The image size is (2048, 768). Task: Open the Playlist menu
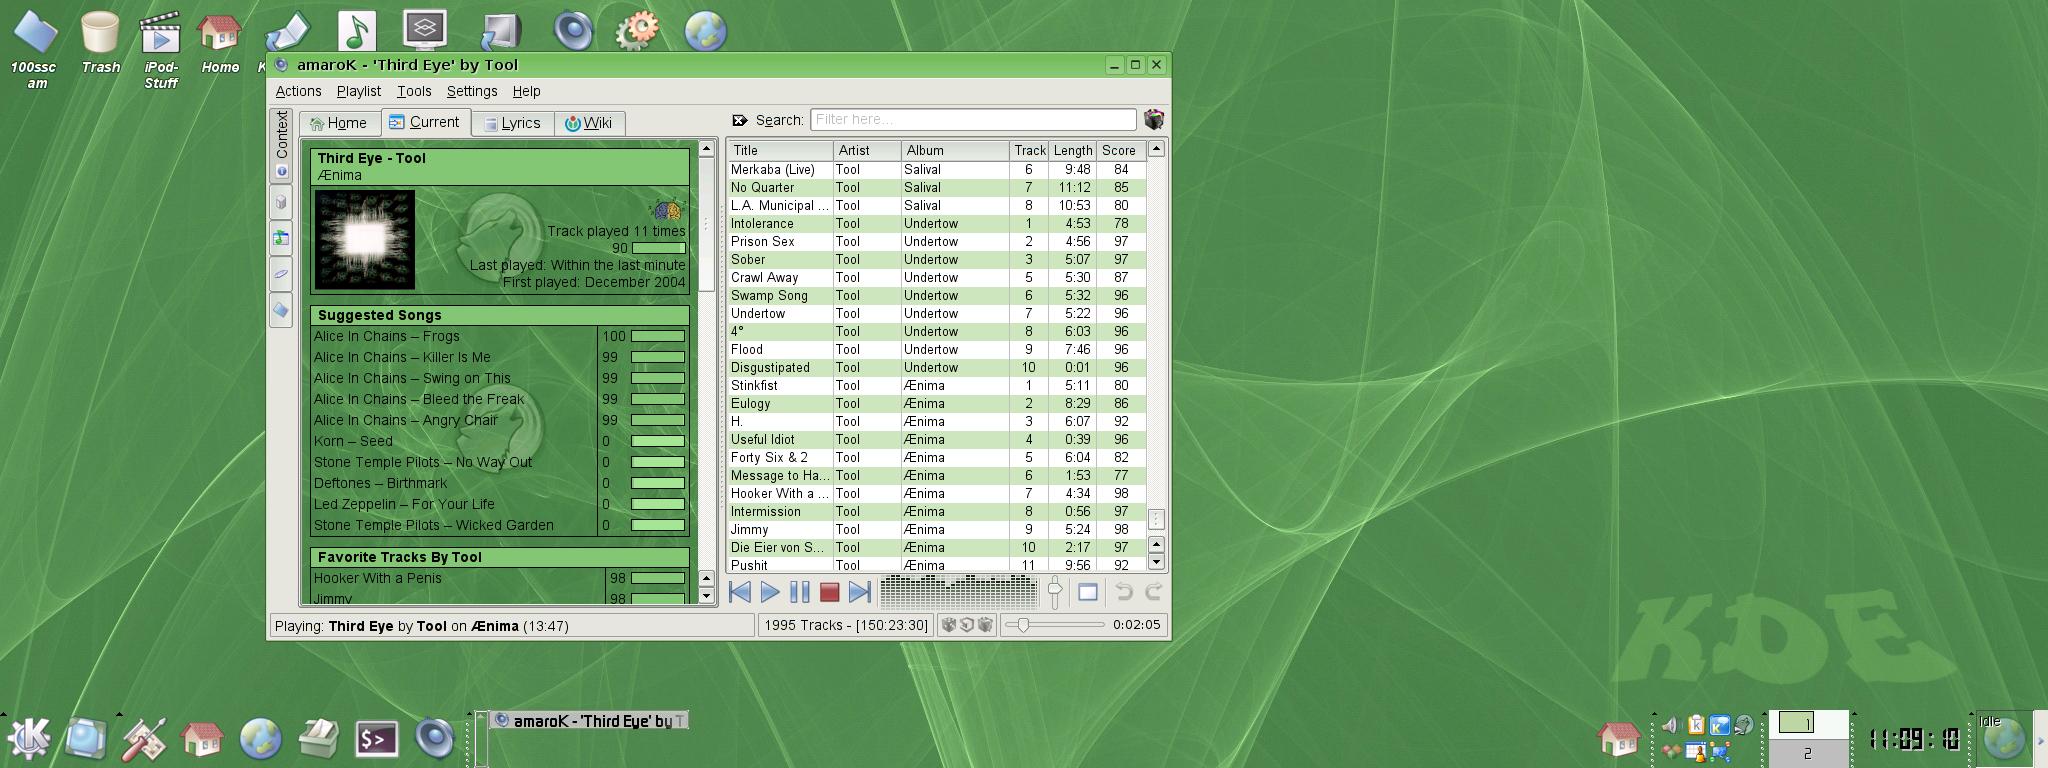[x=358, y=91]
